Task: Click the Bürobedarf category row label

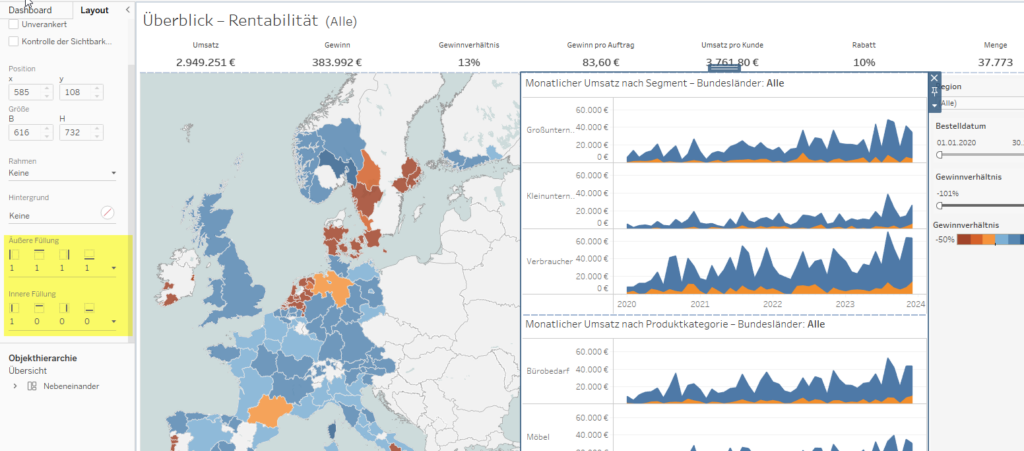Action: coord(548,371)
